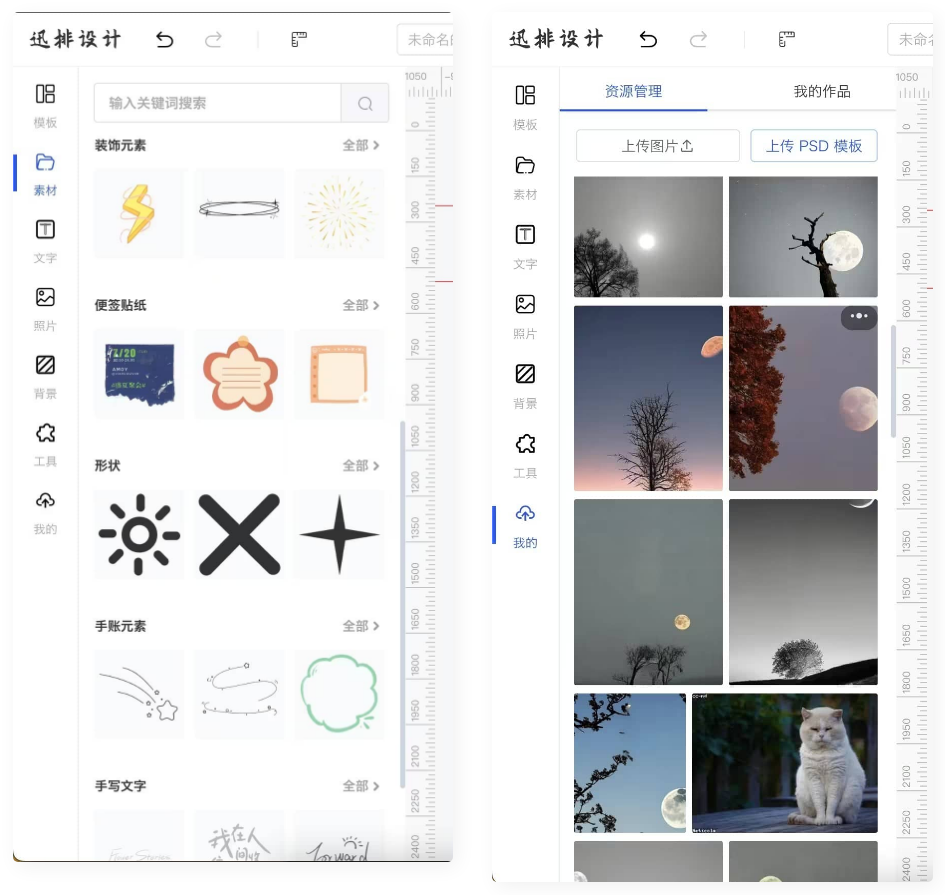
Task: Show all 手账元素 items
Action: pos(361,626)
